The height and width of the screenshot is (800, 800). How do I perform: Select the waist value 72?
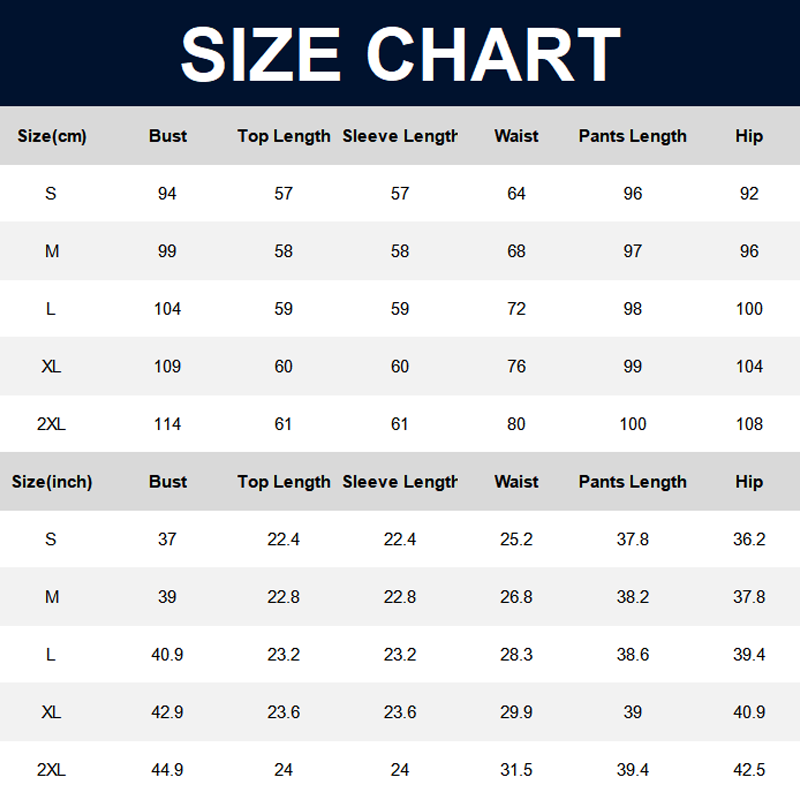[516, 309]
